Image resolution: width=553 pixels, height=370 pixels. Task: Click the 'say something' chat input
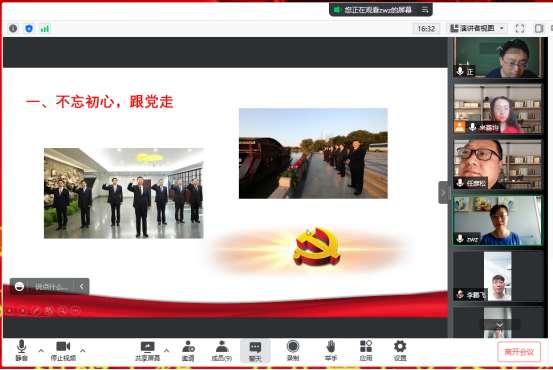(x=51, y=286)
